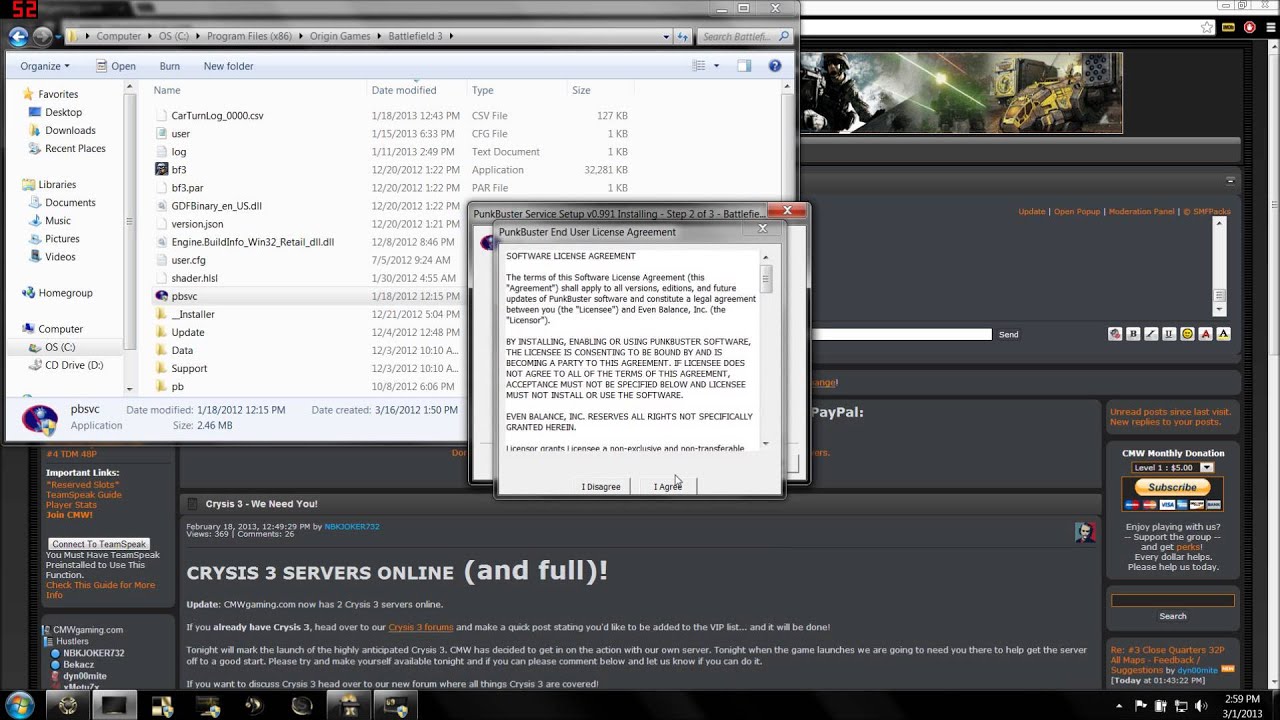The height and width of the screenshot is (720, 1280).
Task: Collapse the Libraries group in navigation pane
Action: (57, 184)
